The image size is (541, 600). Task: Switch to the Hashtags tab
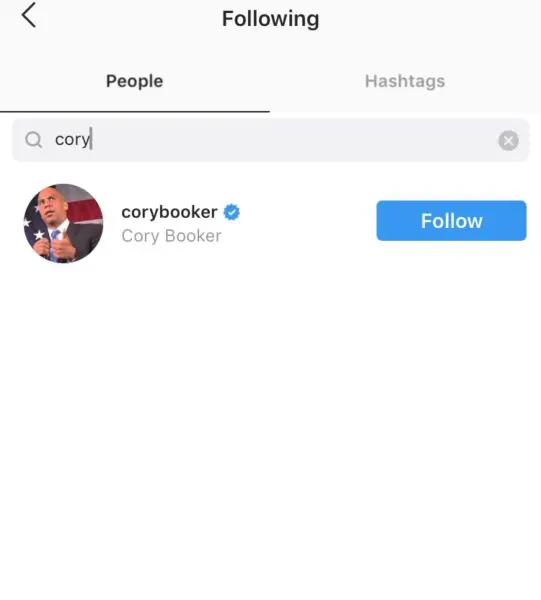[x=405, y=81]
